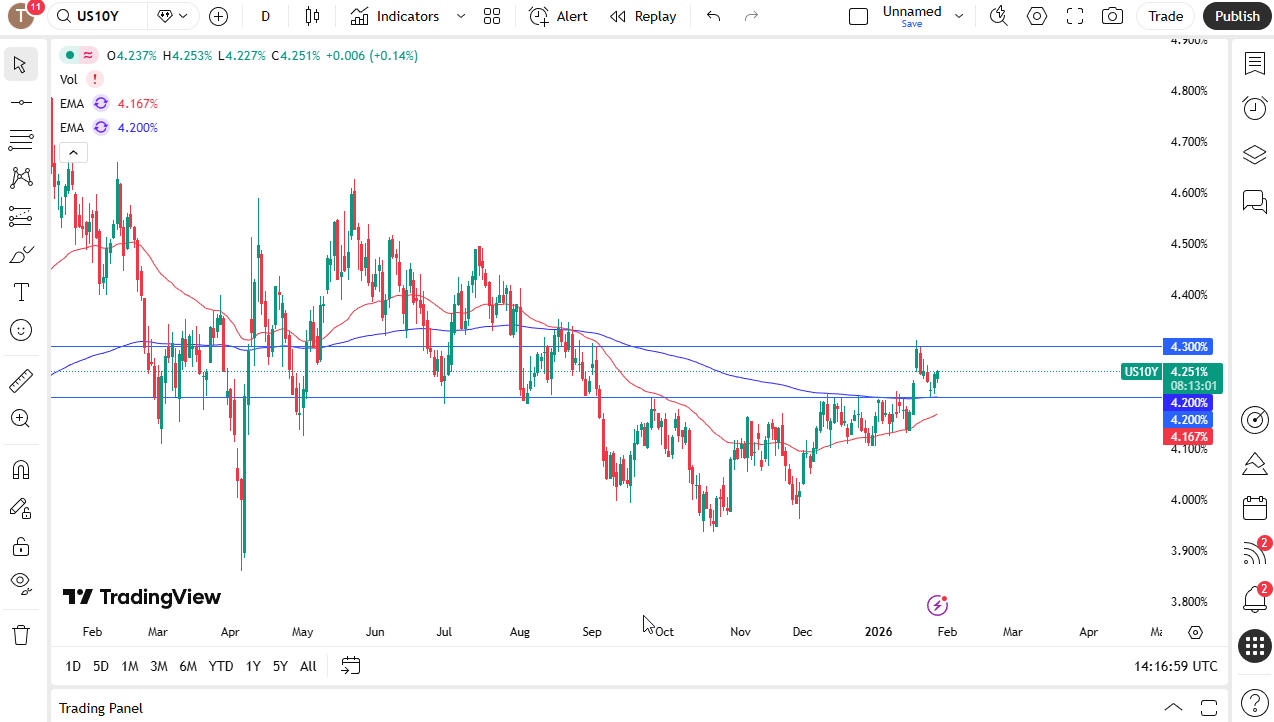Open chart settings hexagon icon
Image resolution: width=1274 pixels, height=722 pixels.
click(1037, 16)
